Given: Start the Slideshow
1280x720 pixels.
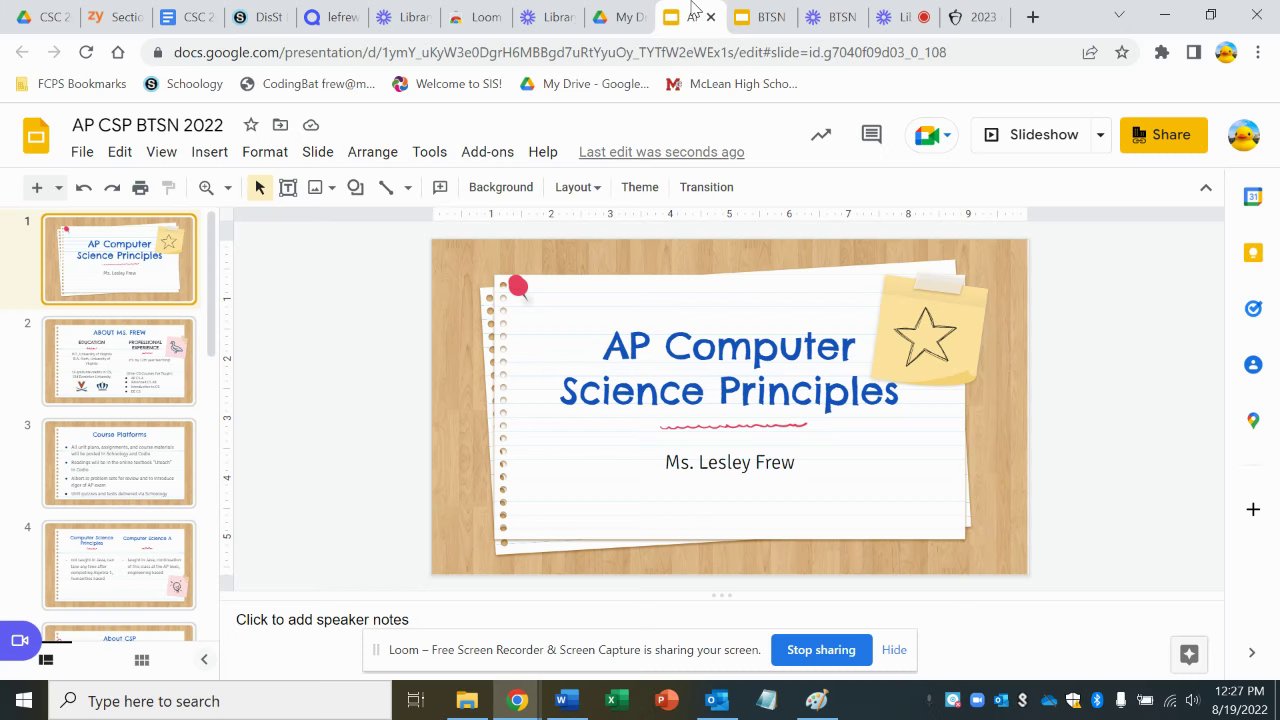Looking at the screenshot, I should 1032,135.
